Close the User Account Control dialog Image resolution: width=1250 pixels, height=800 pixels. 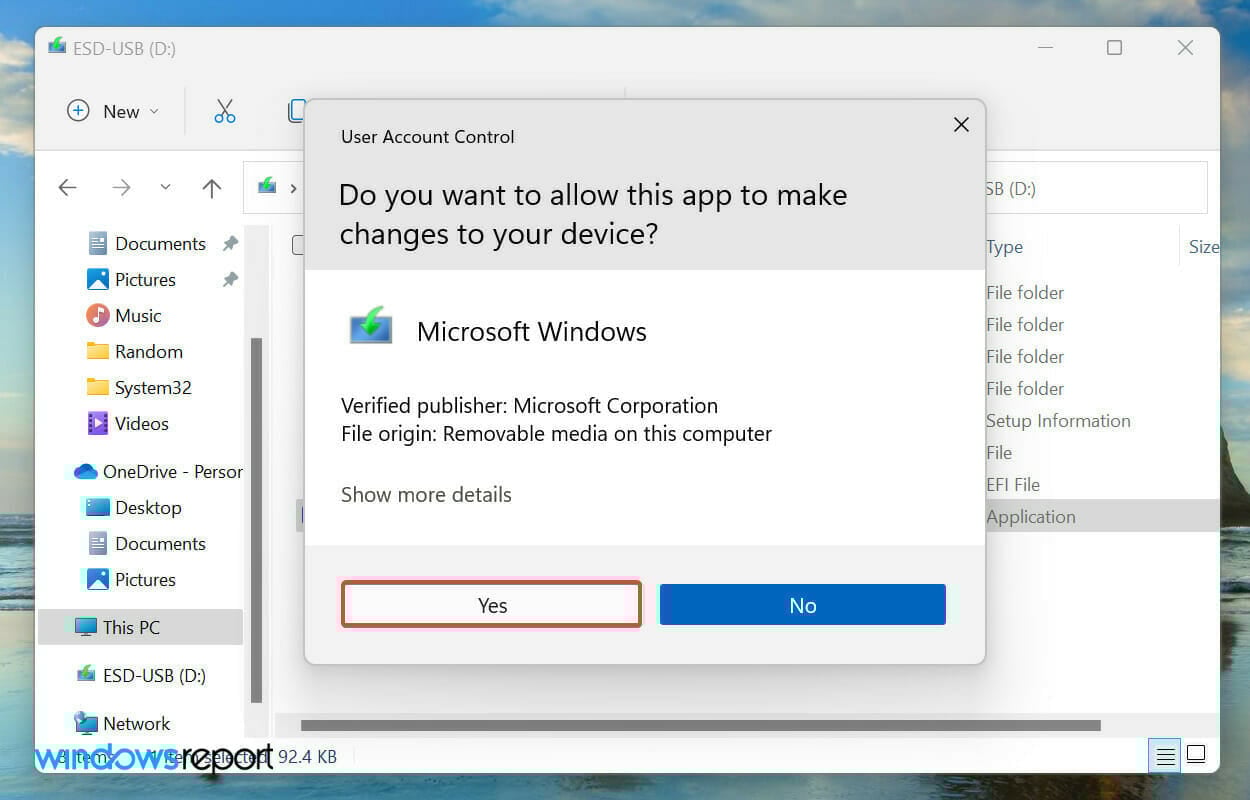pyautogui.click(x=961, y=124)
